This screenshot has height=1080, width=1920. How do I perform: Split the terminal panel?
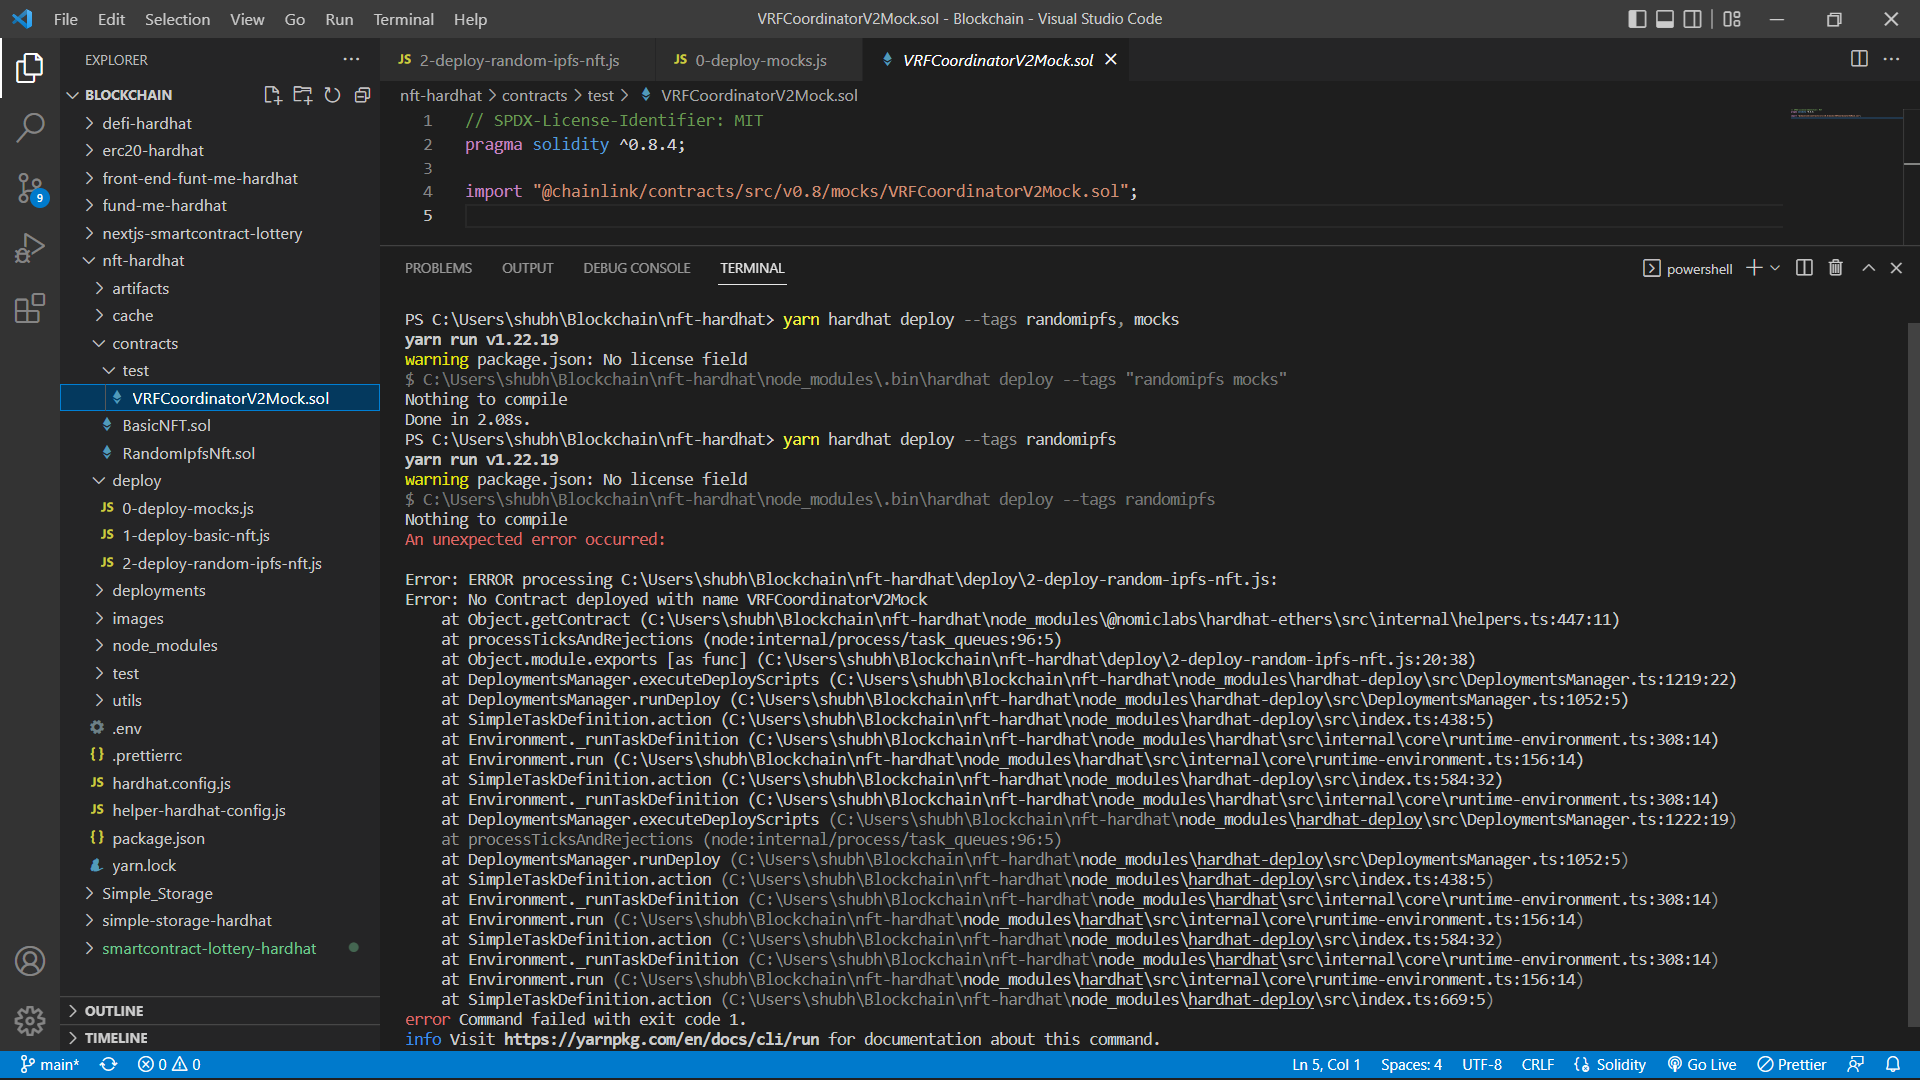click(1804, 268)
